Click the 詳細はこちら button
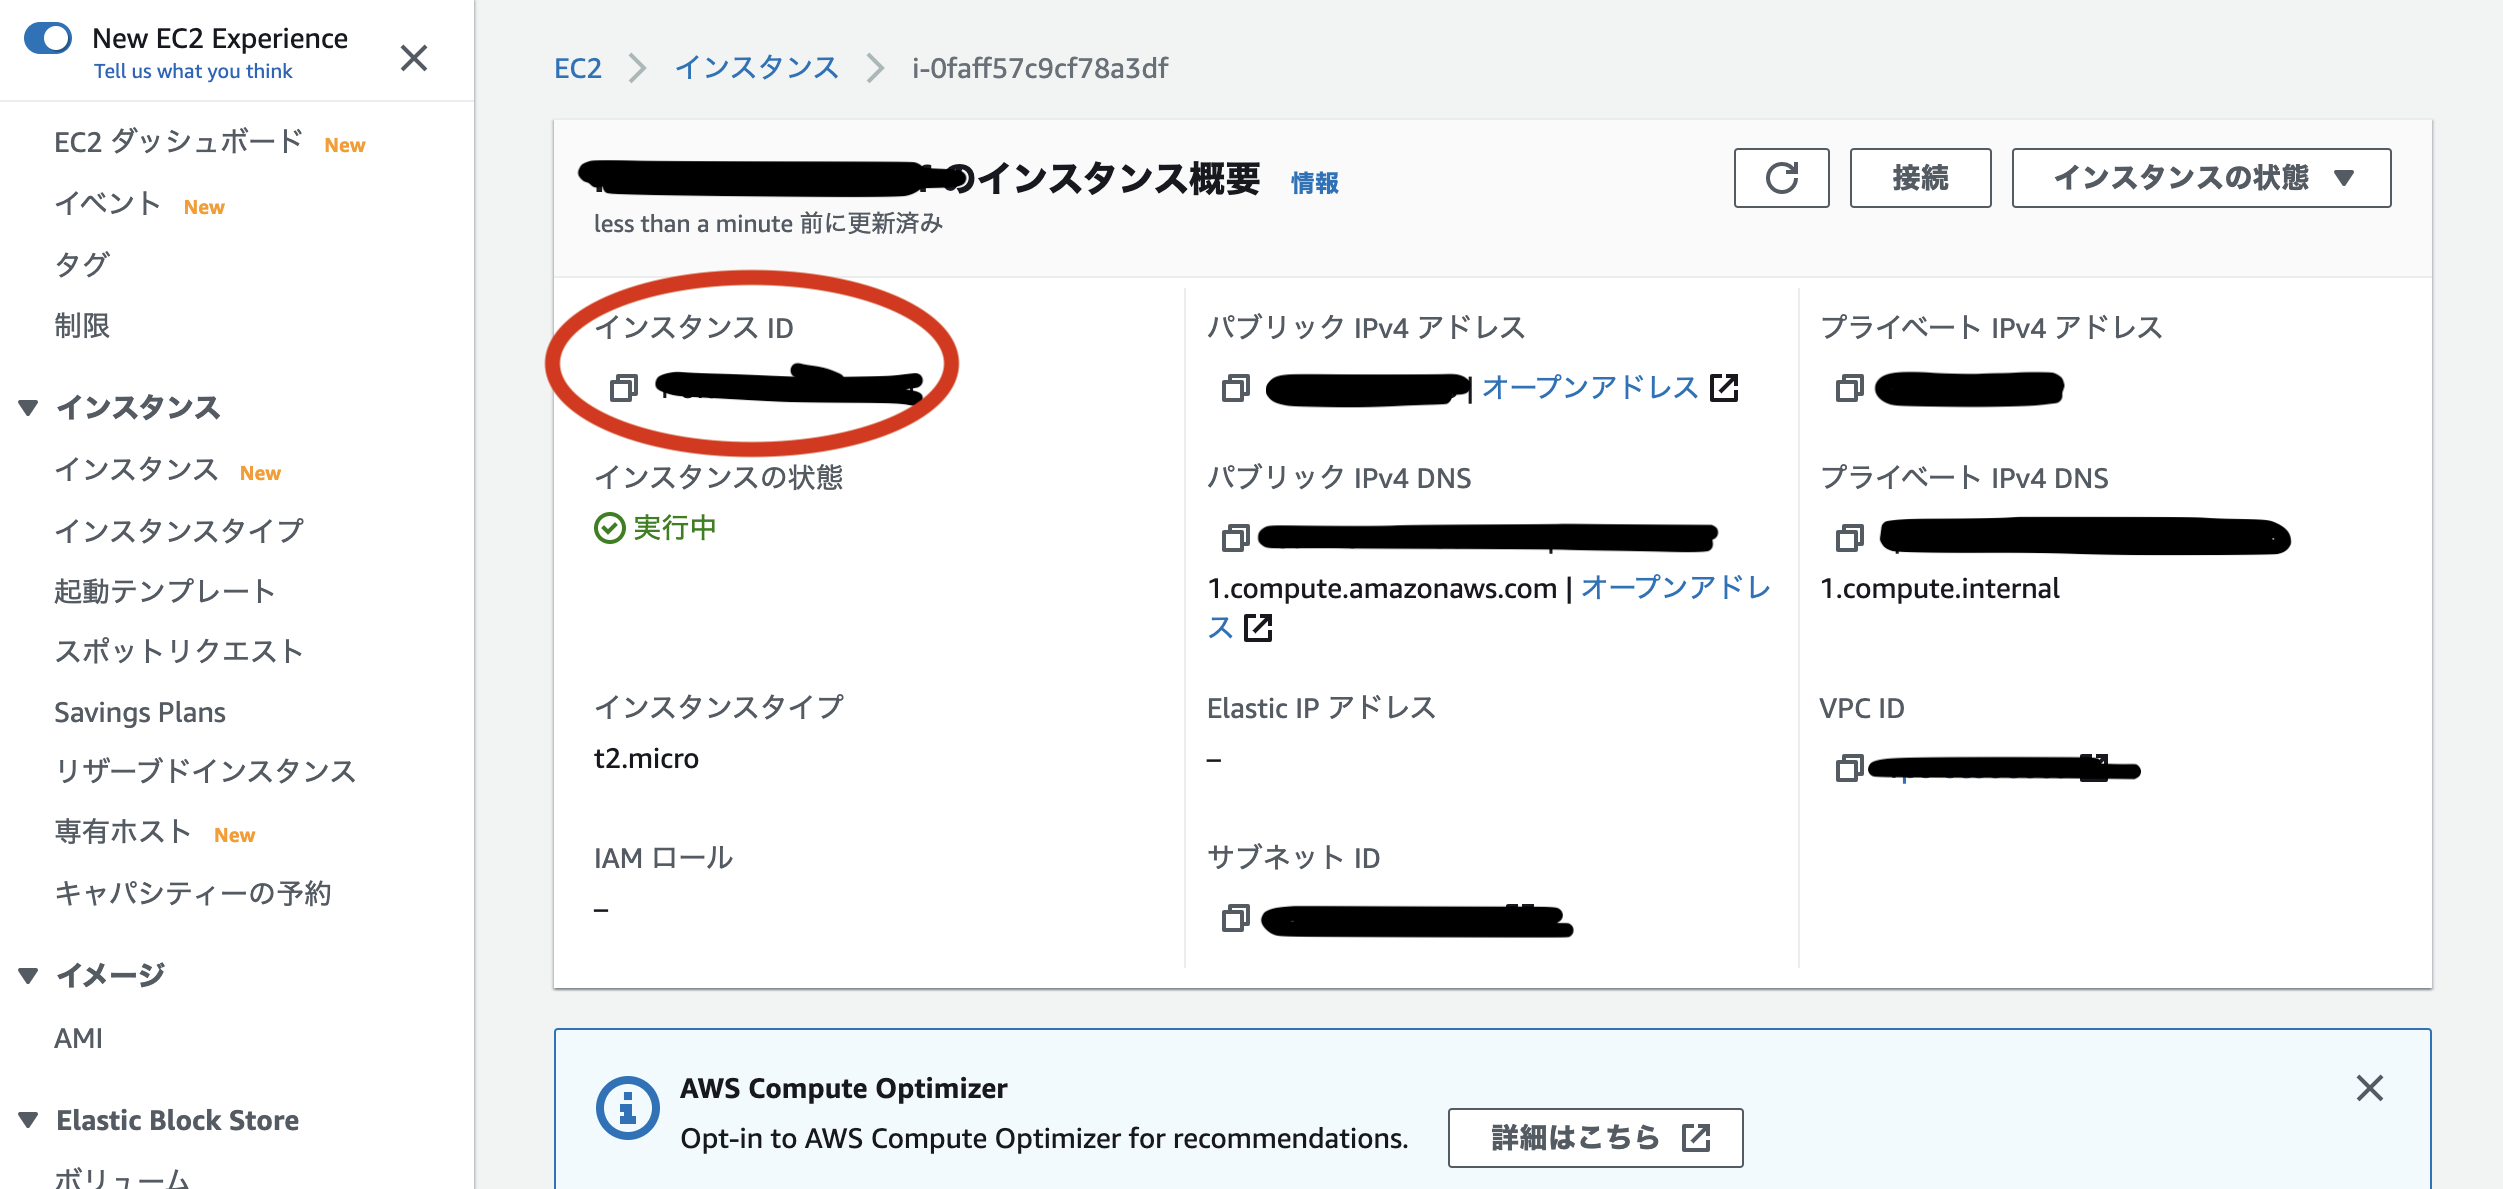 click(1595, 1137)
